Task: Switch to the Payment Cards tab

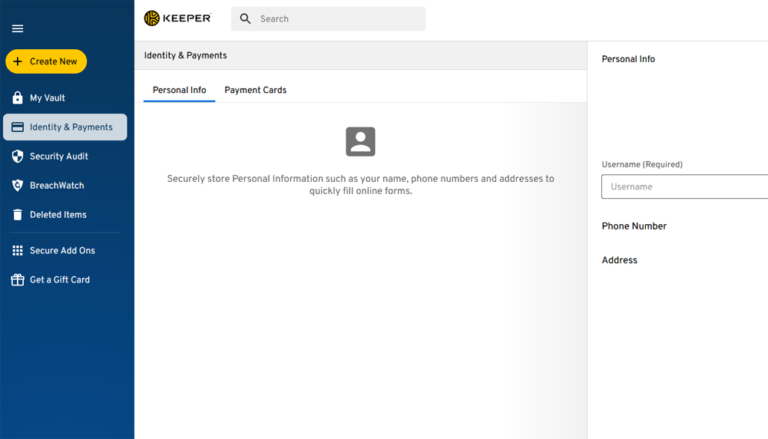Action: point(255,90)
